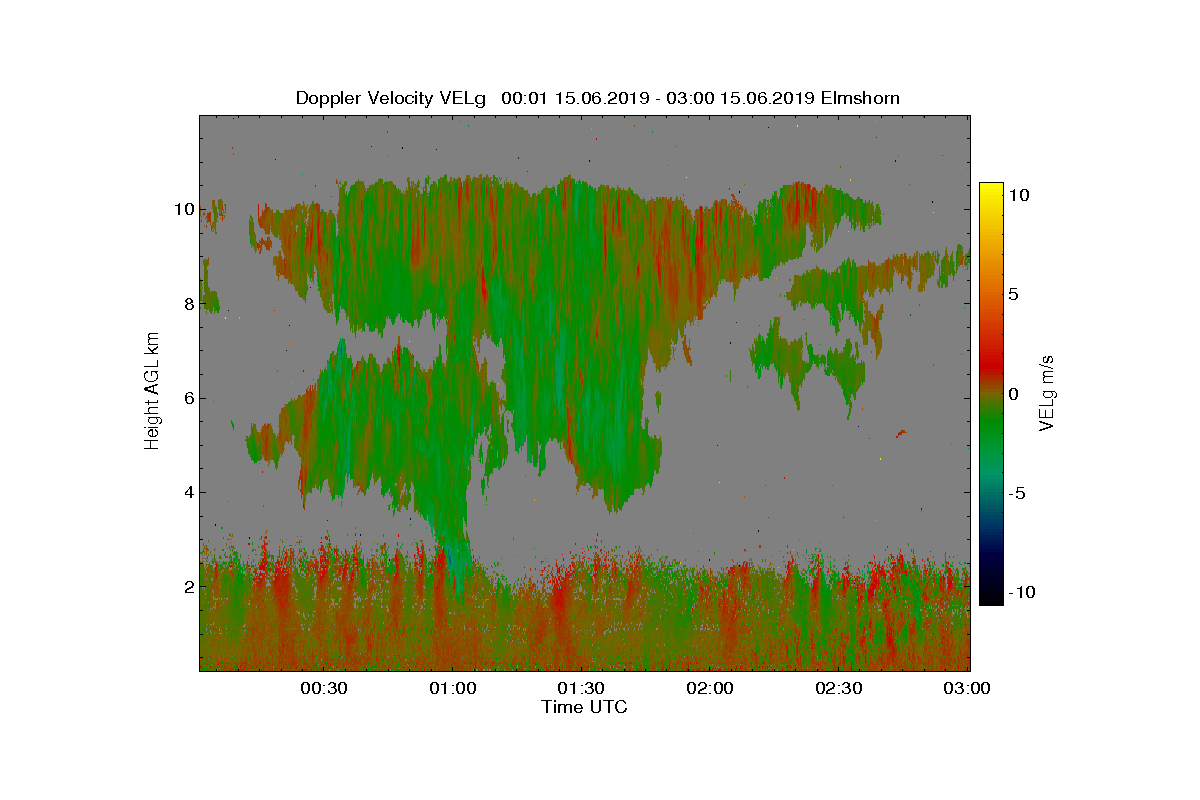Click colorbar tick label '0'
This screenshot has width=1200, height=800.
1012,394
